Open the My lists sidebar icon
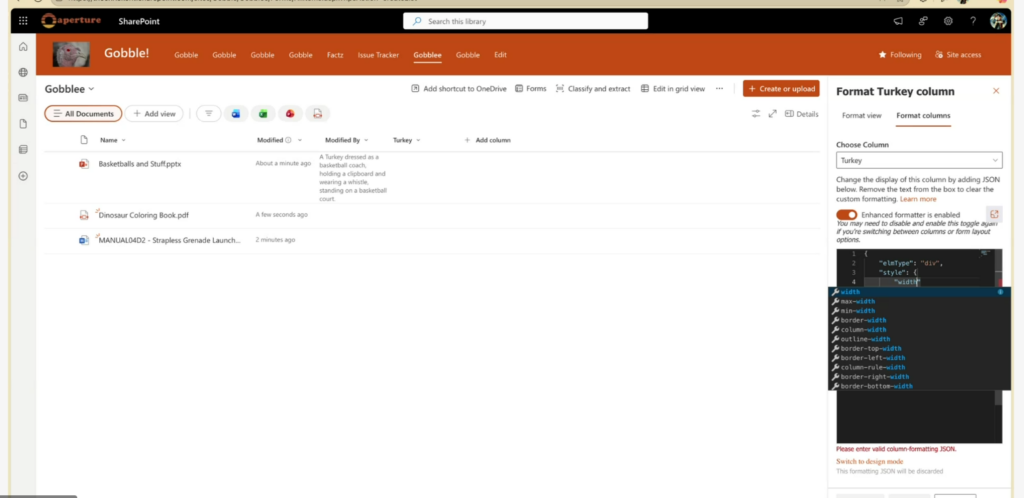1024x498 pixels. coord(24,149)
